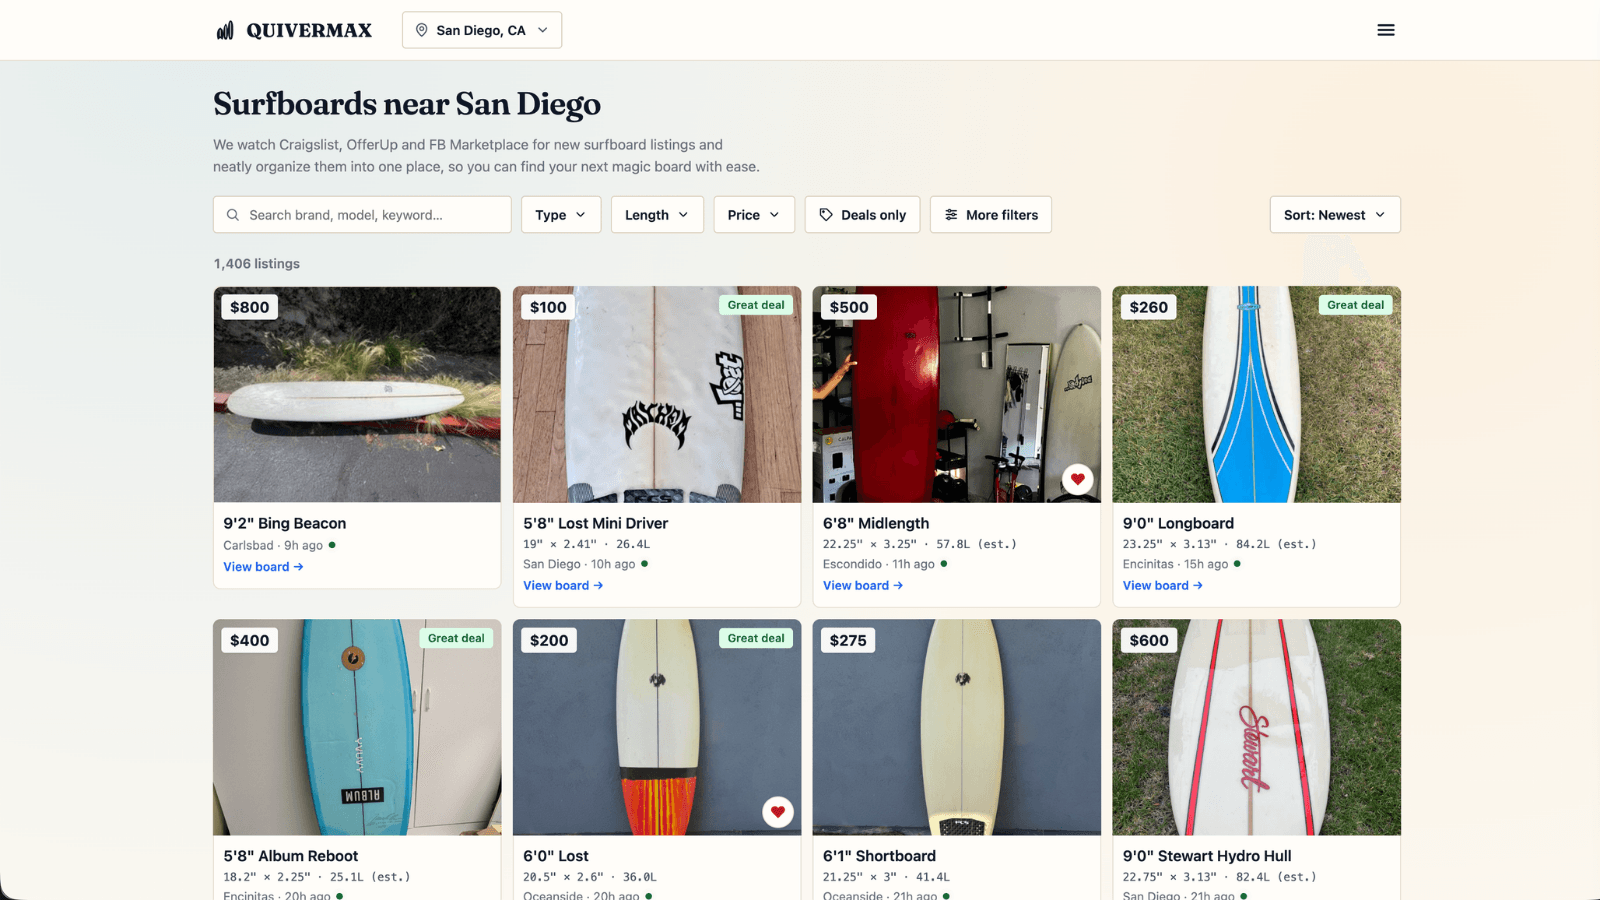Click the Surfboards near San Diego heading
Image resolution: width=1600 pixels, height=900 pixels.
pyautogui.click(x=407, y=104)
